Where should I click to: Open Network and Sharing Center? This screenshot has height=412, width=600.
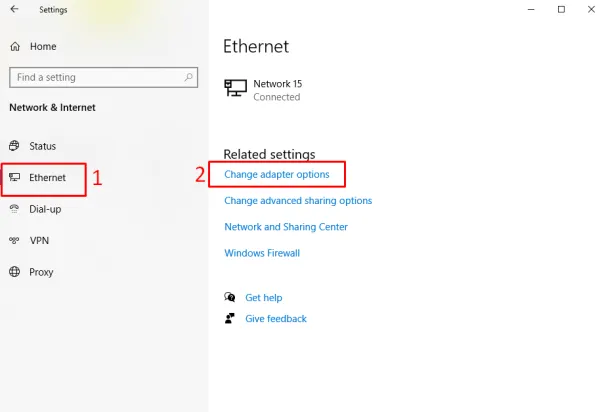pos(286,227)
